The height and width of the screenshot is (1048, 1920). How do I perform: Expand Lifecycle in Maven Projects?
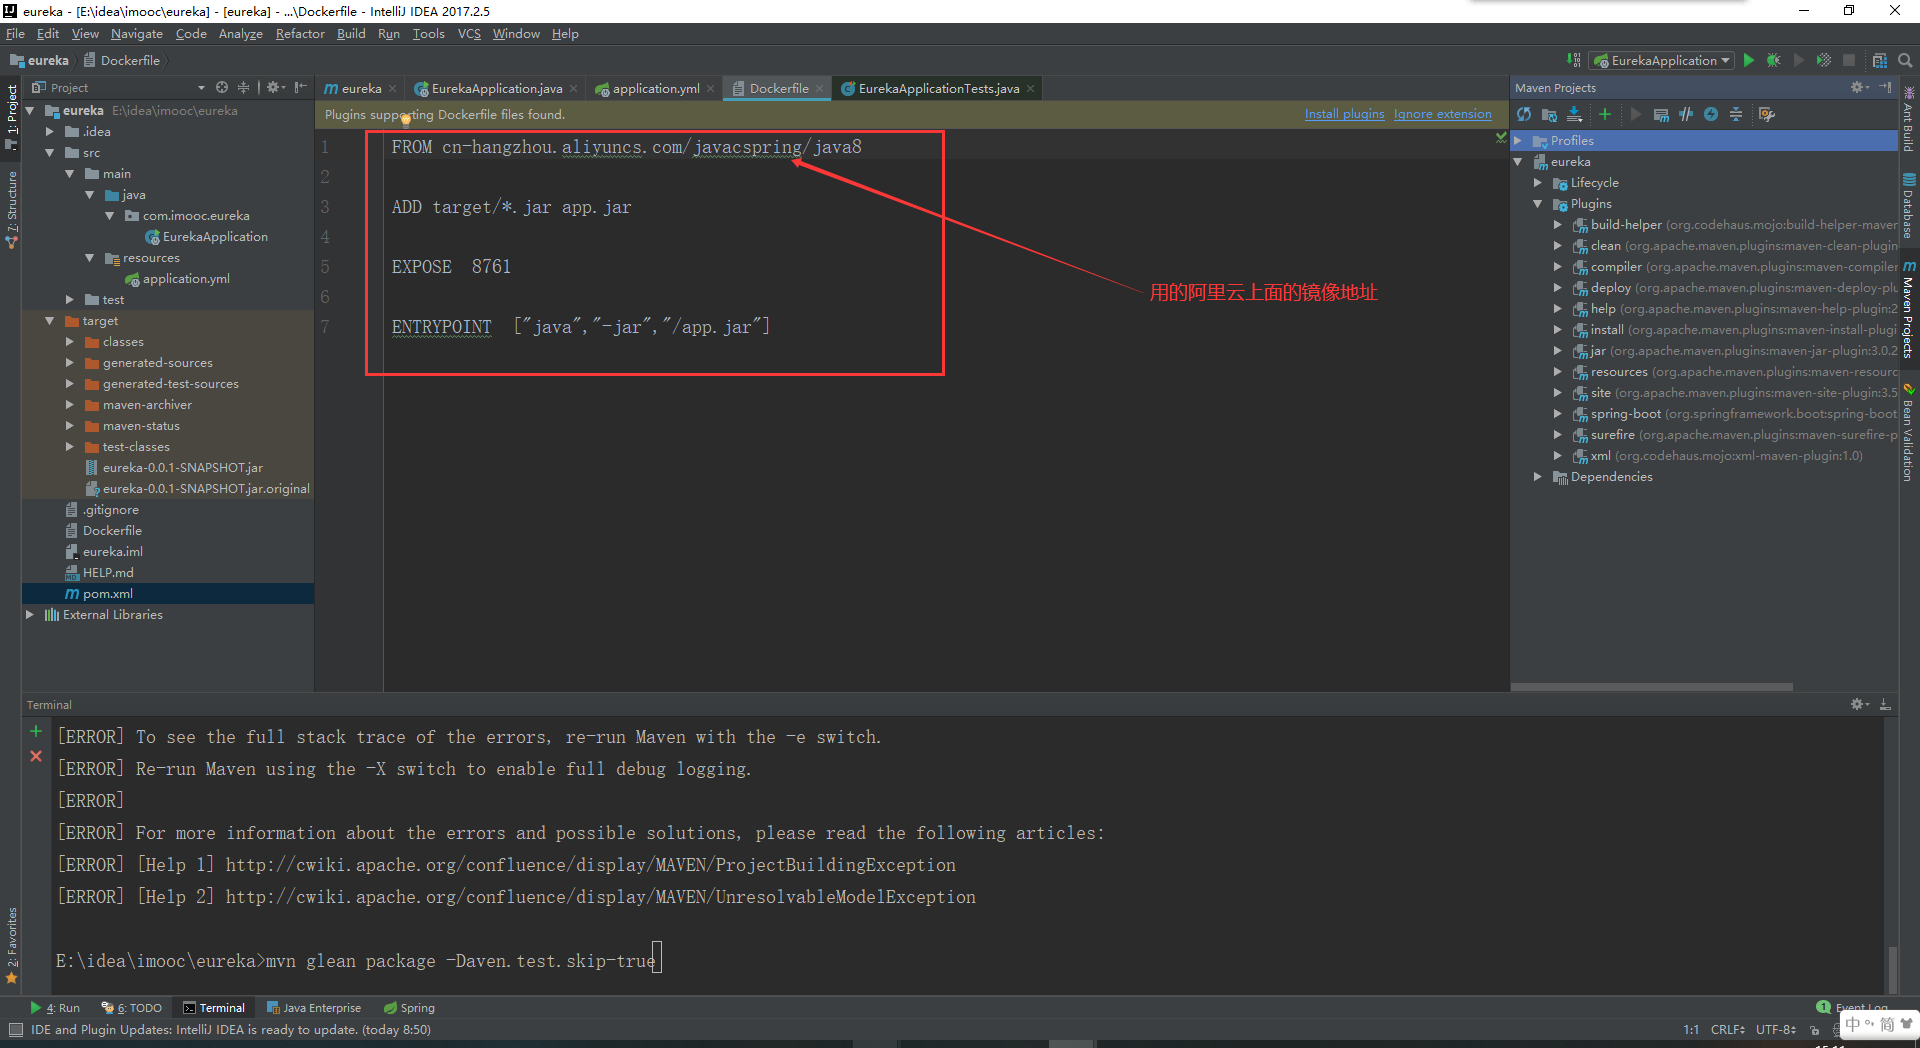(1538, 182)
